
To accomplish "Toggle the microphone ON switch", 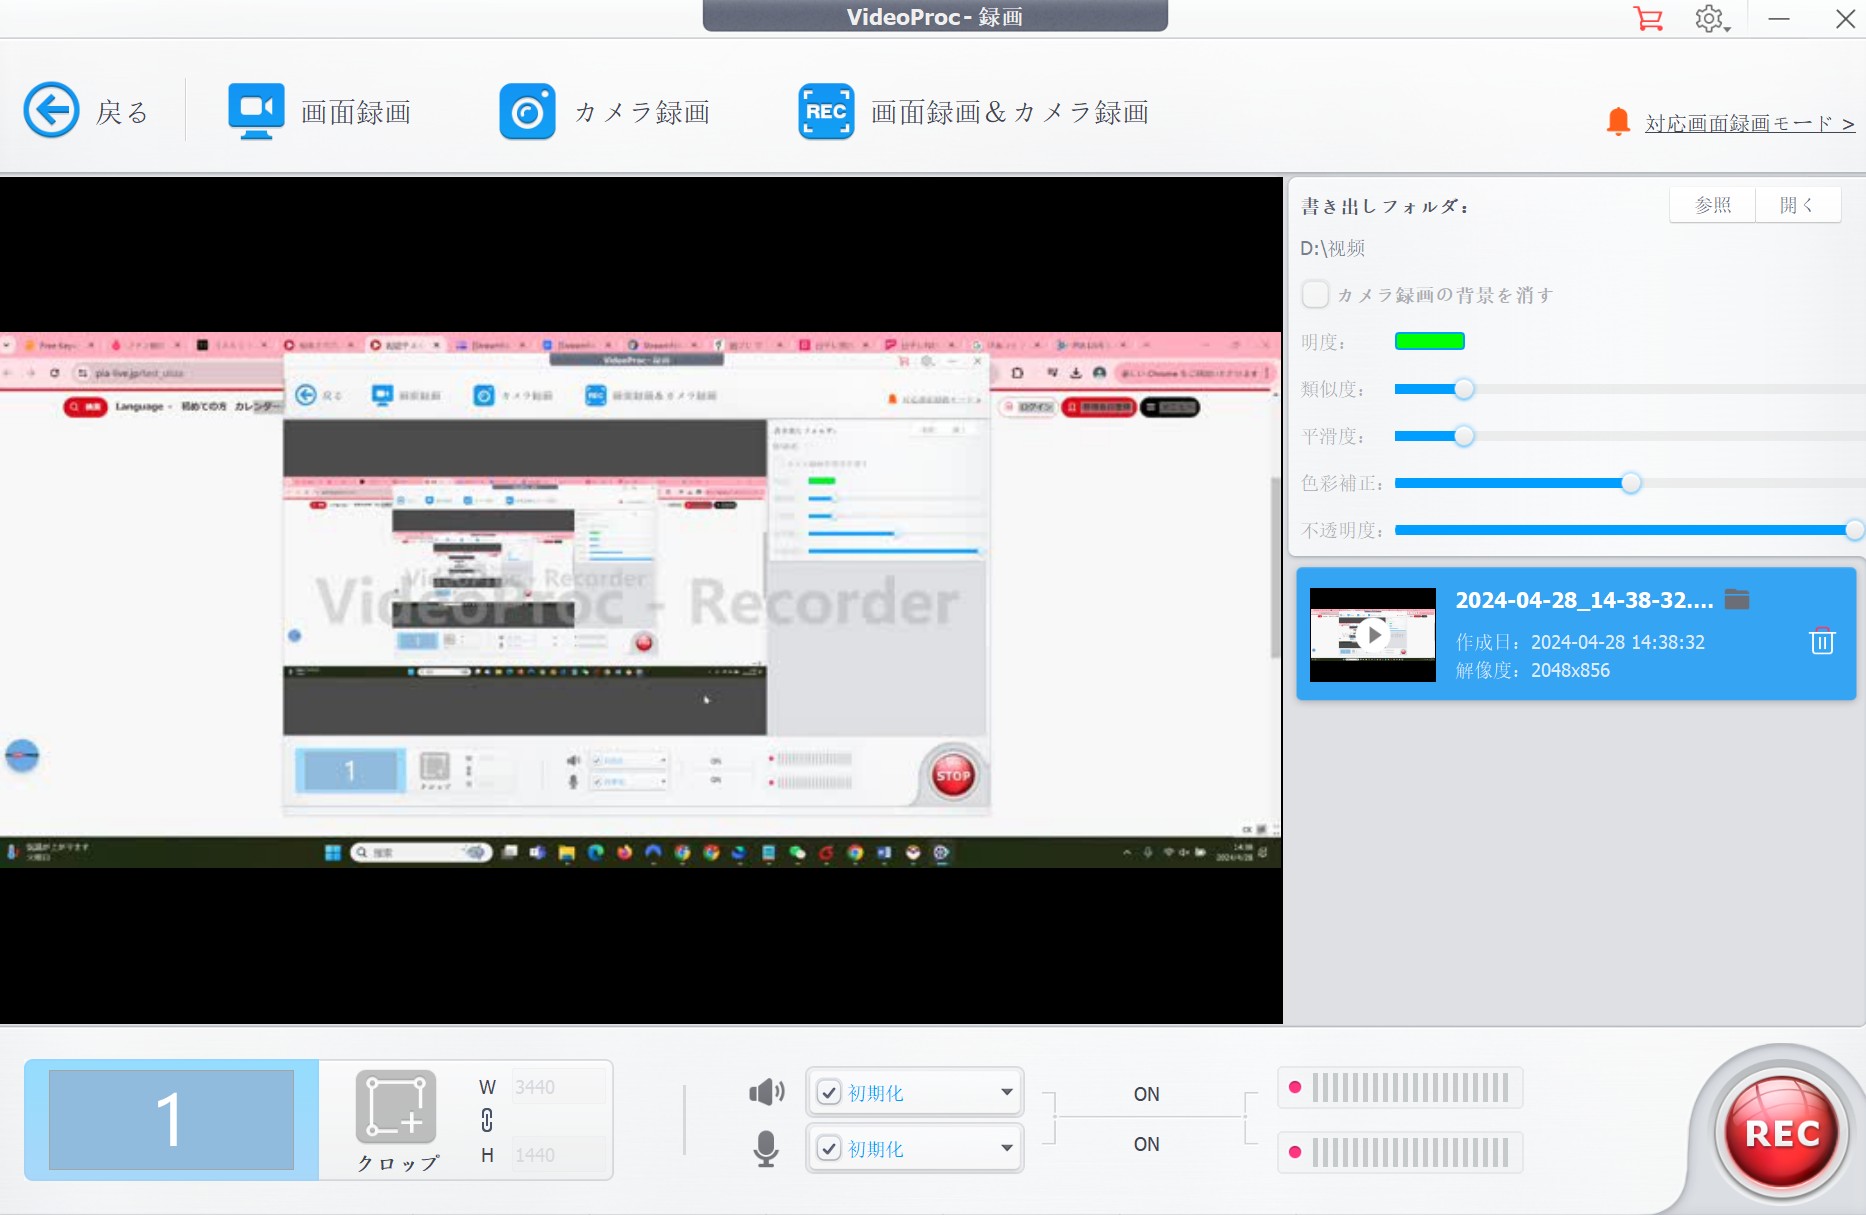I will [x=1147, y=1144].
